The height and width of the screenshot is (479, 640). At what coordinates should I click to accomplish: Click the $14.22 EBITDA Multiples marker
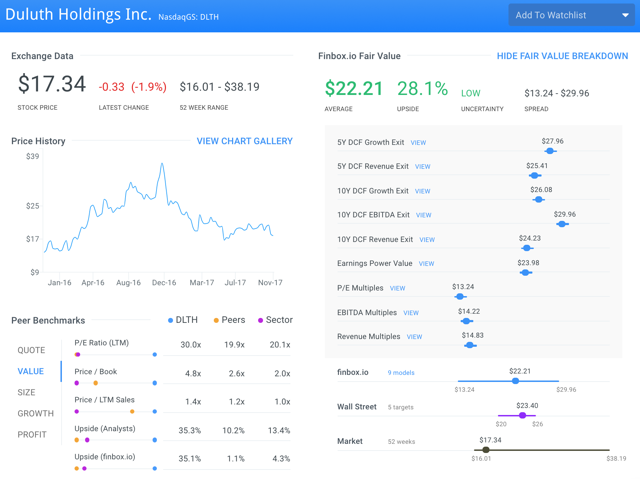(x=466, y=321)
